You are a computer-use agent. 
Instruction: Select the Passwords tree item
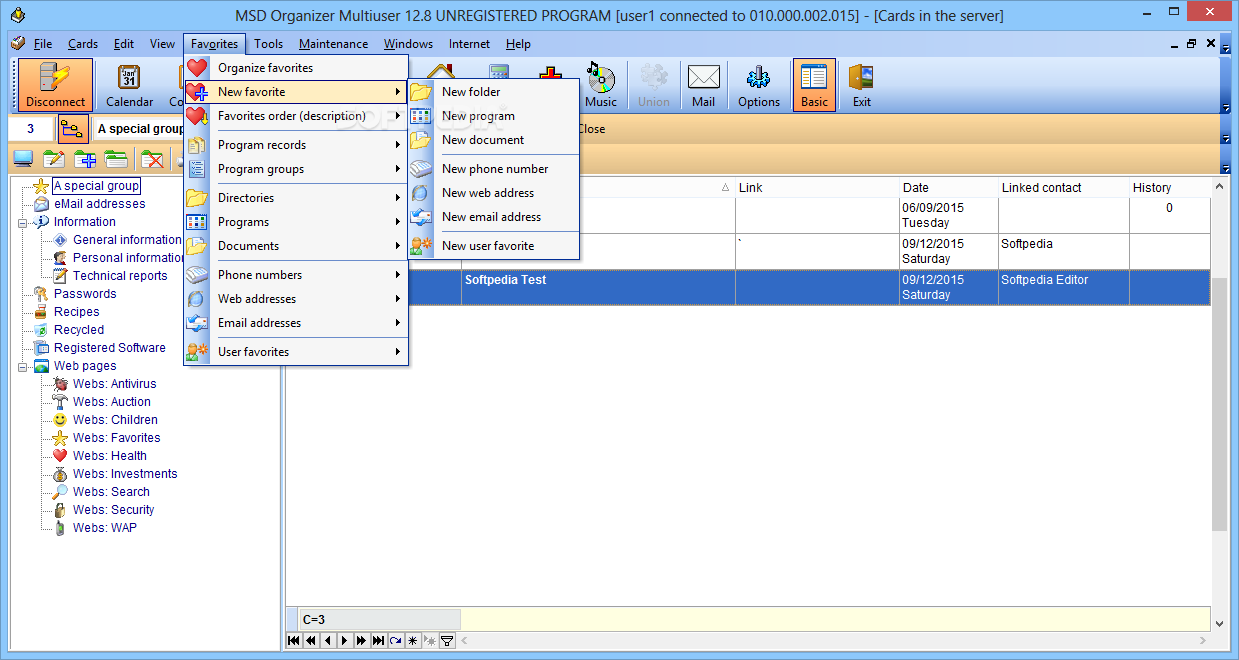[85, 294]
